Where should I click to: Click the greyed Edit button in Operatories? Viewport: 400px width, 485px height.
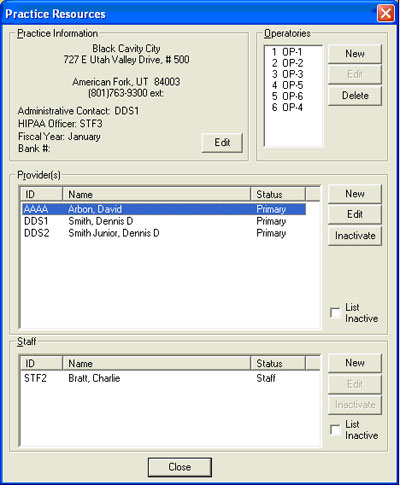355,74
